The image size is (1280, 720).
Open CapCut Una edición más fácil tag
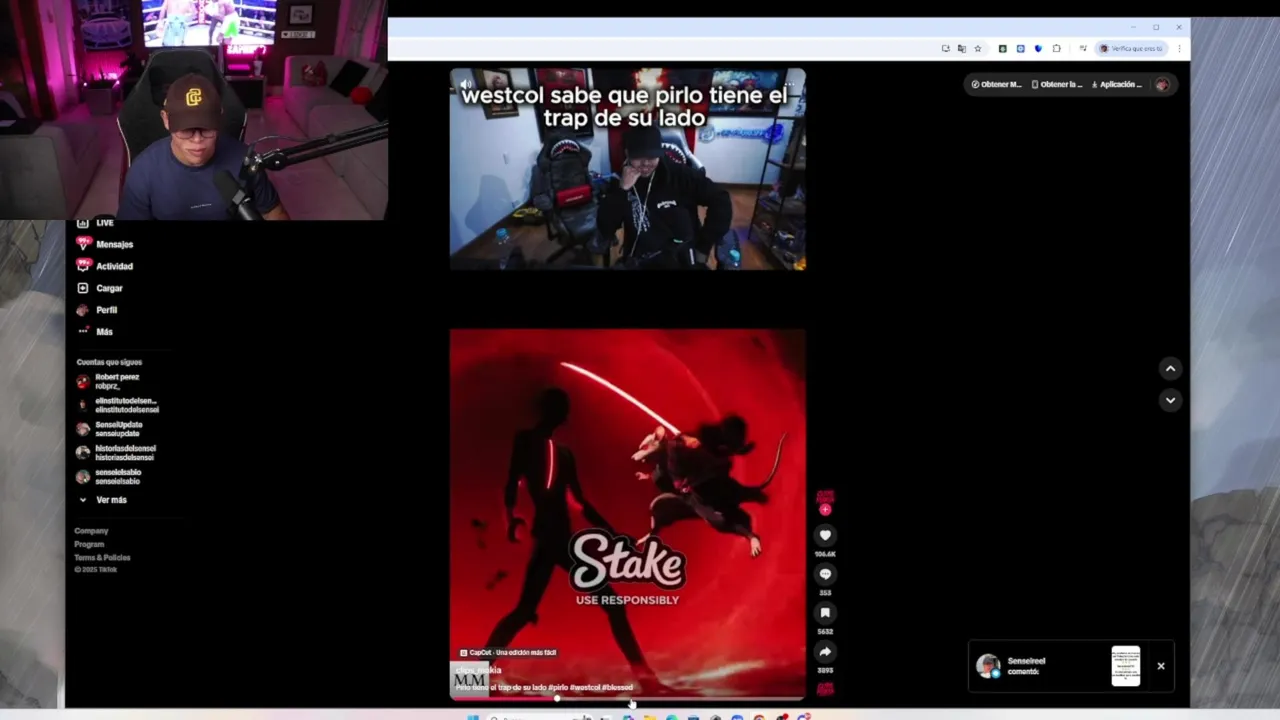pos(508,653)
